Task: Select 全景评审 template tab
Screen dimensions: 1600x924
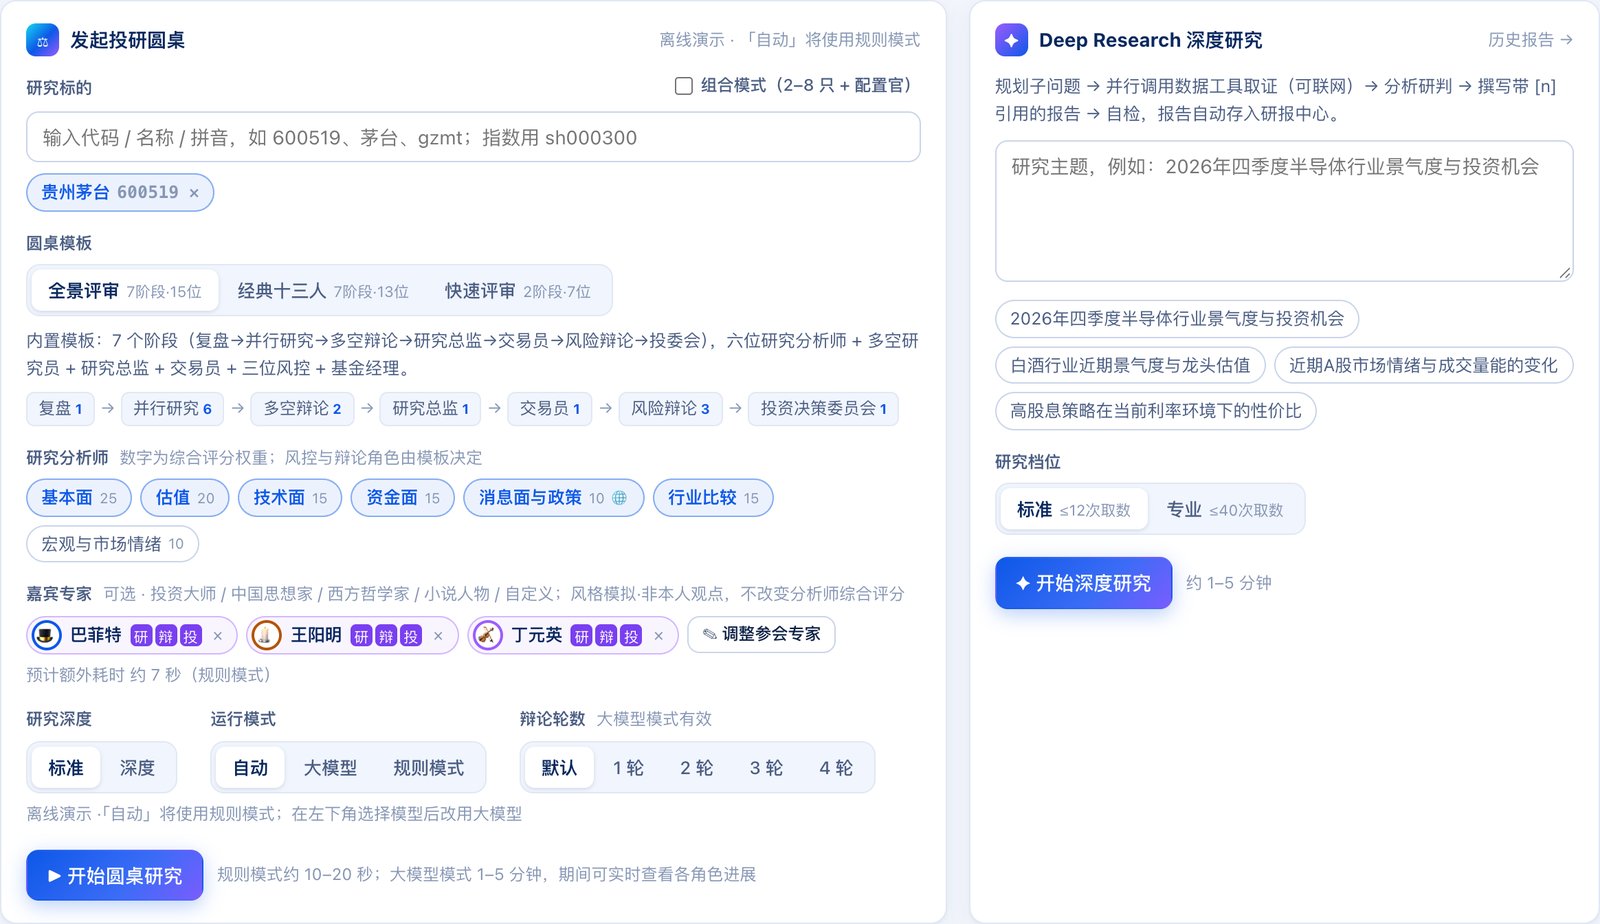Action: click(x=125, y=291)
